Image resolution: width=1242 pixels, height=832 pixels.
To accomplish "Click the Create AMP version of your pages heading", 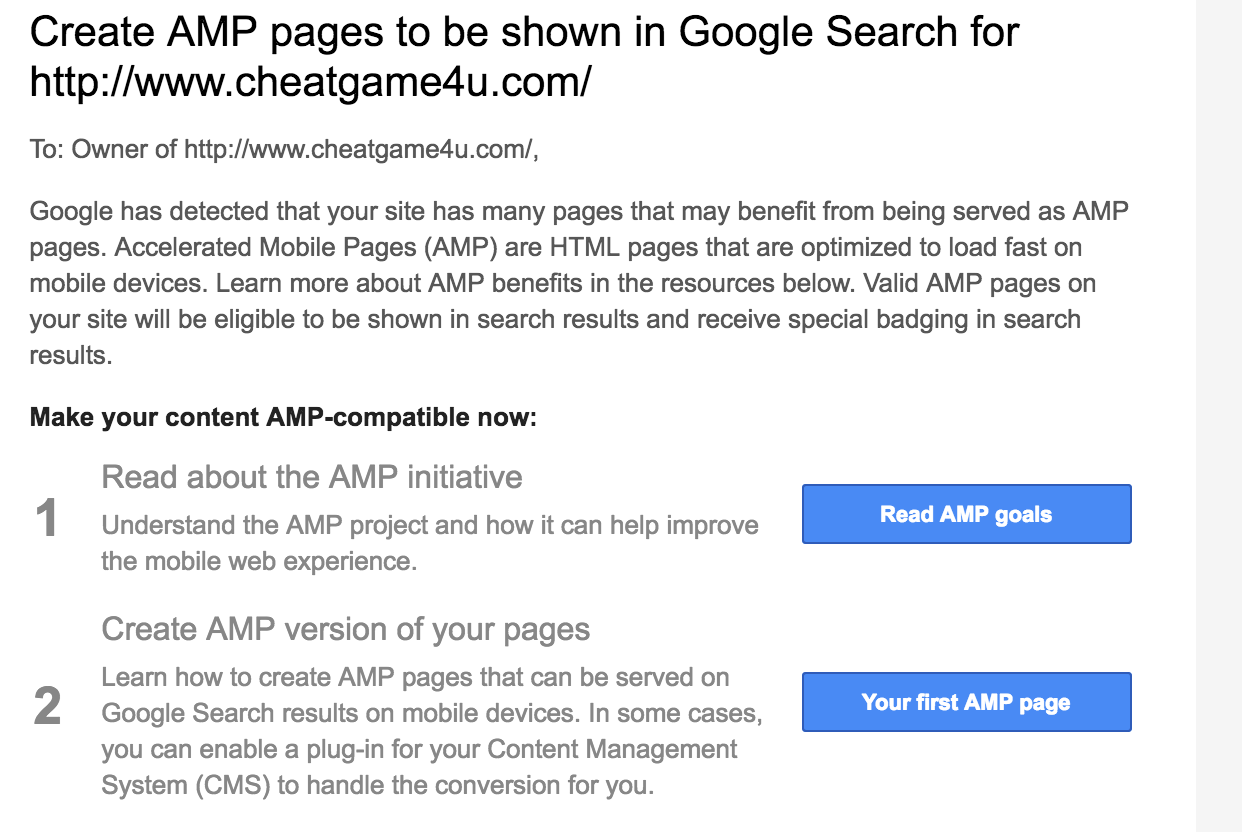I will 346,629.
